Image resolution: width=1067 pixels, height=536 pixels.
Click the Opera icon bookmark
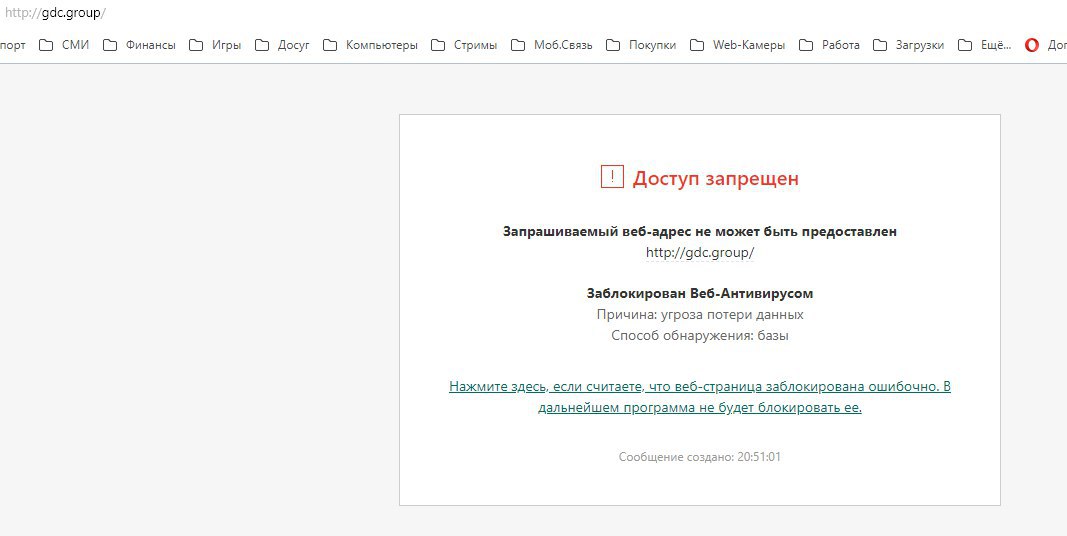(x=1032, y=45)
